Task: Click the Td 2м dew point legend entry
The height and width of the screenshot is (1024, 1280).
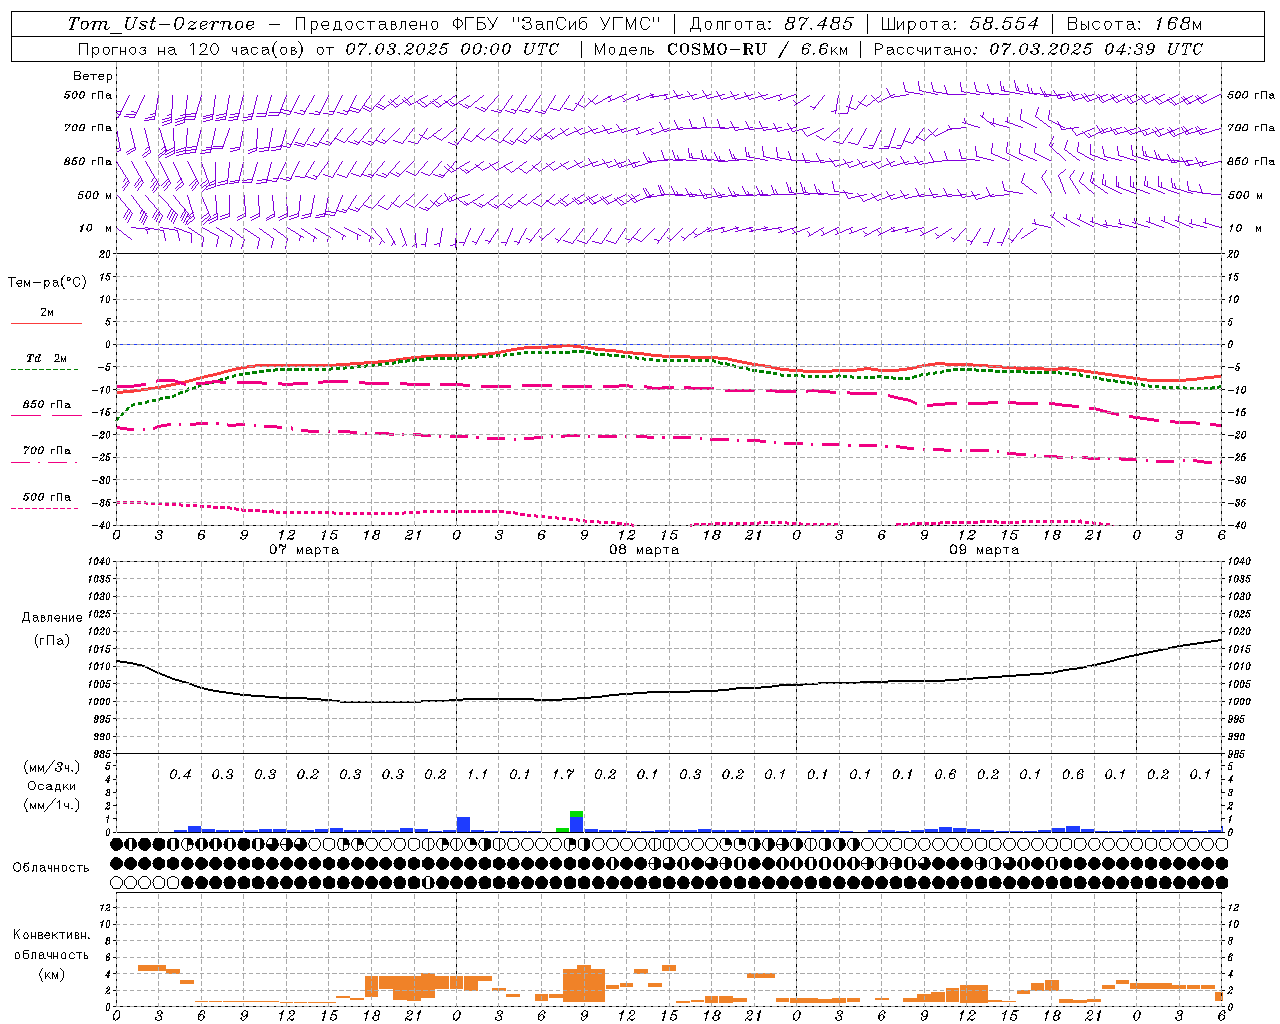Action: coord(47,358)
